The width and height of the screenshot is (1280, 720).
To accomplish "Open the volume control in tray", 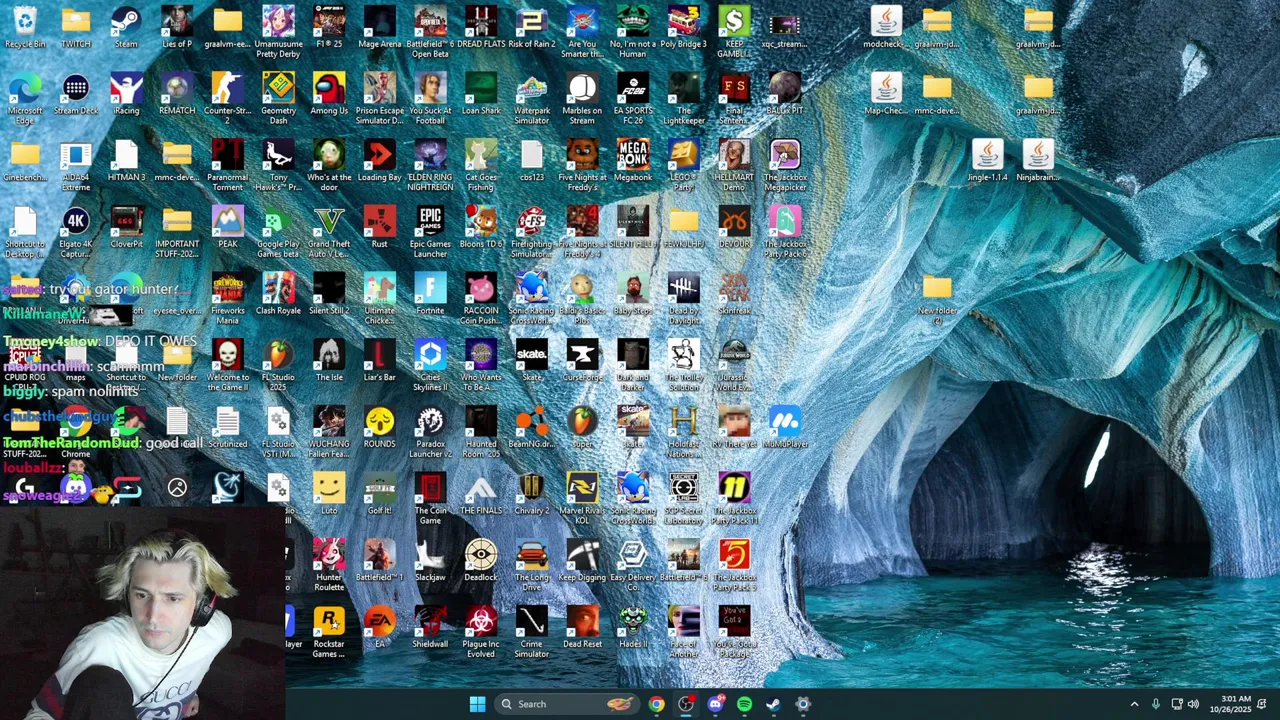I will [x=1193, y=704].
